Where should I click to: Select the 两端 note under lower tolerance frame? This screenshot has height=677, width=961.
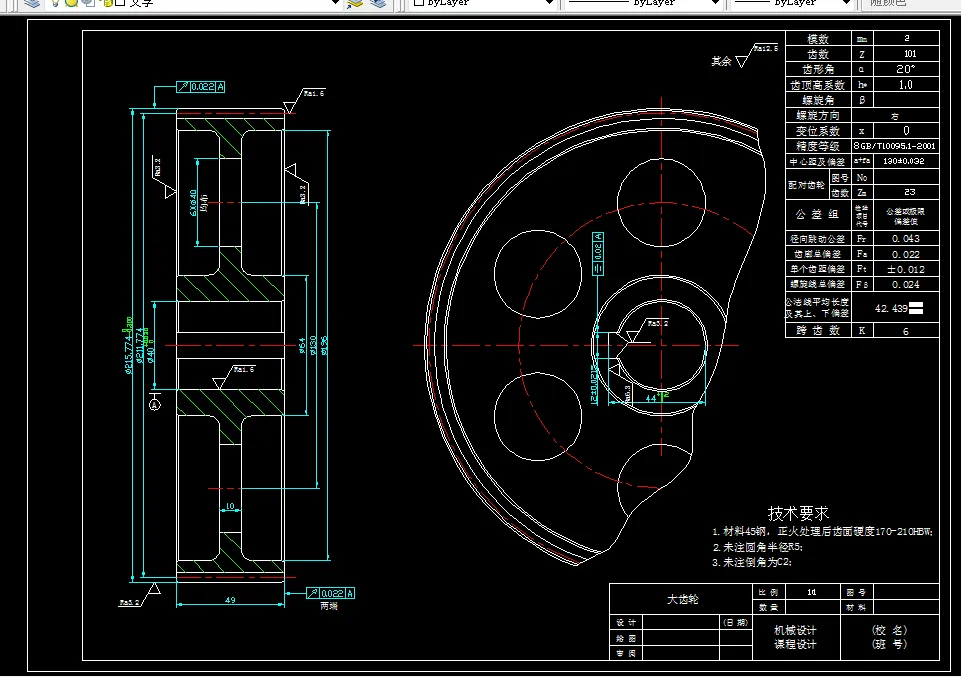point(329,606)
